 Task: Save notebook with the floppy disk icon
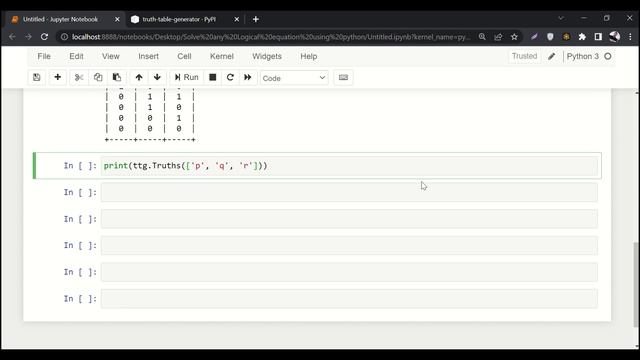[37, 78]
